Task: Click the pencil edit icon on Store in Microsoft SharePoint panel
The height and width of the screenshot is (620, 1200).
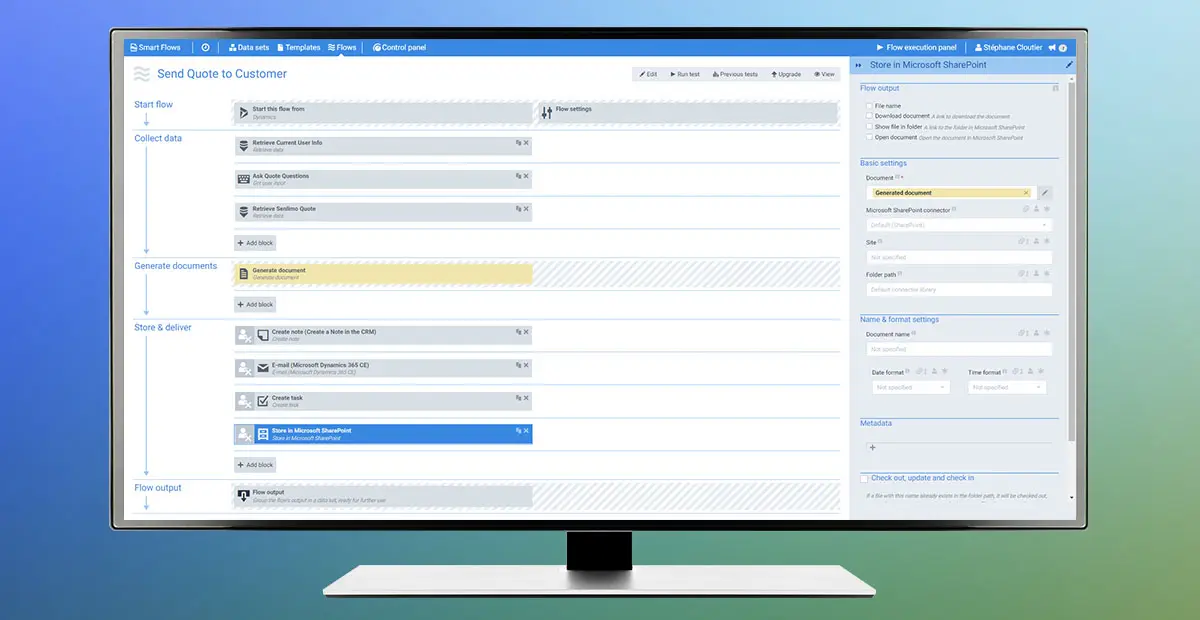Action: 1069,65
